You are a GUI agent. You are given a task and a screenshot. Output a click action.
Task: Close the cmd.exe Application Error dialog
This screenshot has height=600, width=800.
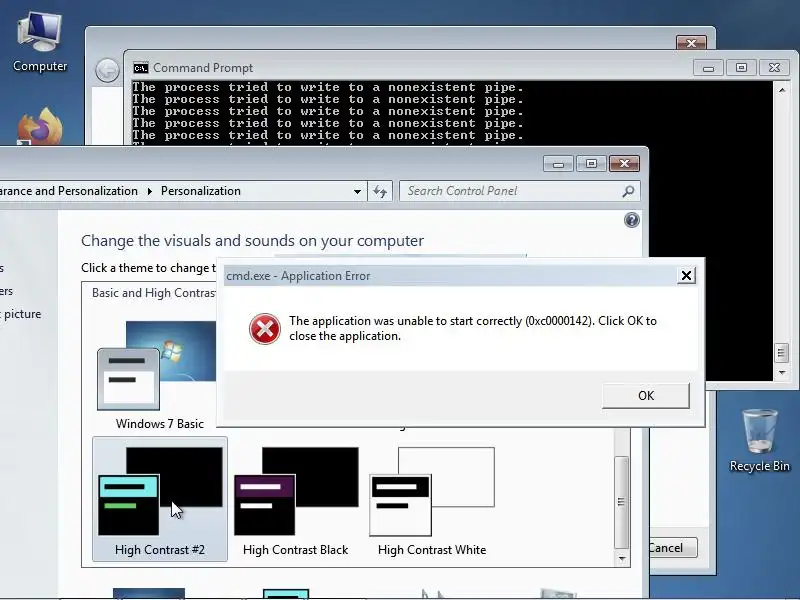point(686,276)
